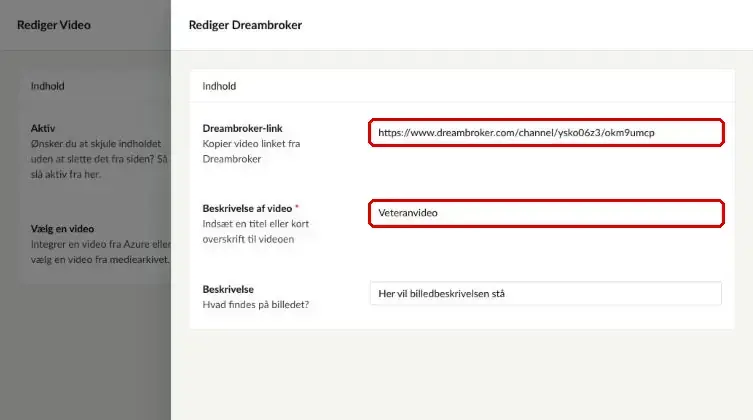Image resolution: width=753 pixels, height=420 pixels.
Task: Click the Aktiv label in background panel
Action: (43, 128)
